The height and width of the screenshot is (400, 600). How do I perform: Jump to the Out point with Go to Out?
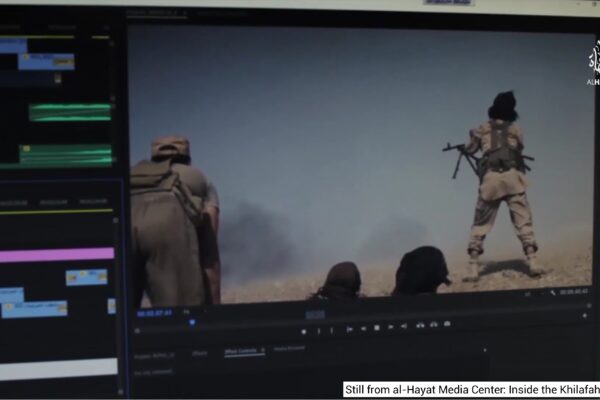pyautogui.click(x=404, y=326)
